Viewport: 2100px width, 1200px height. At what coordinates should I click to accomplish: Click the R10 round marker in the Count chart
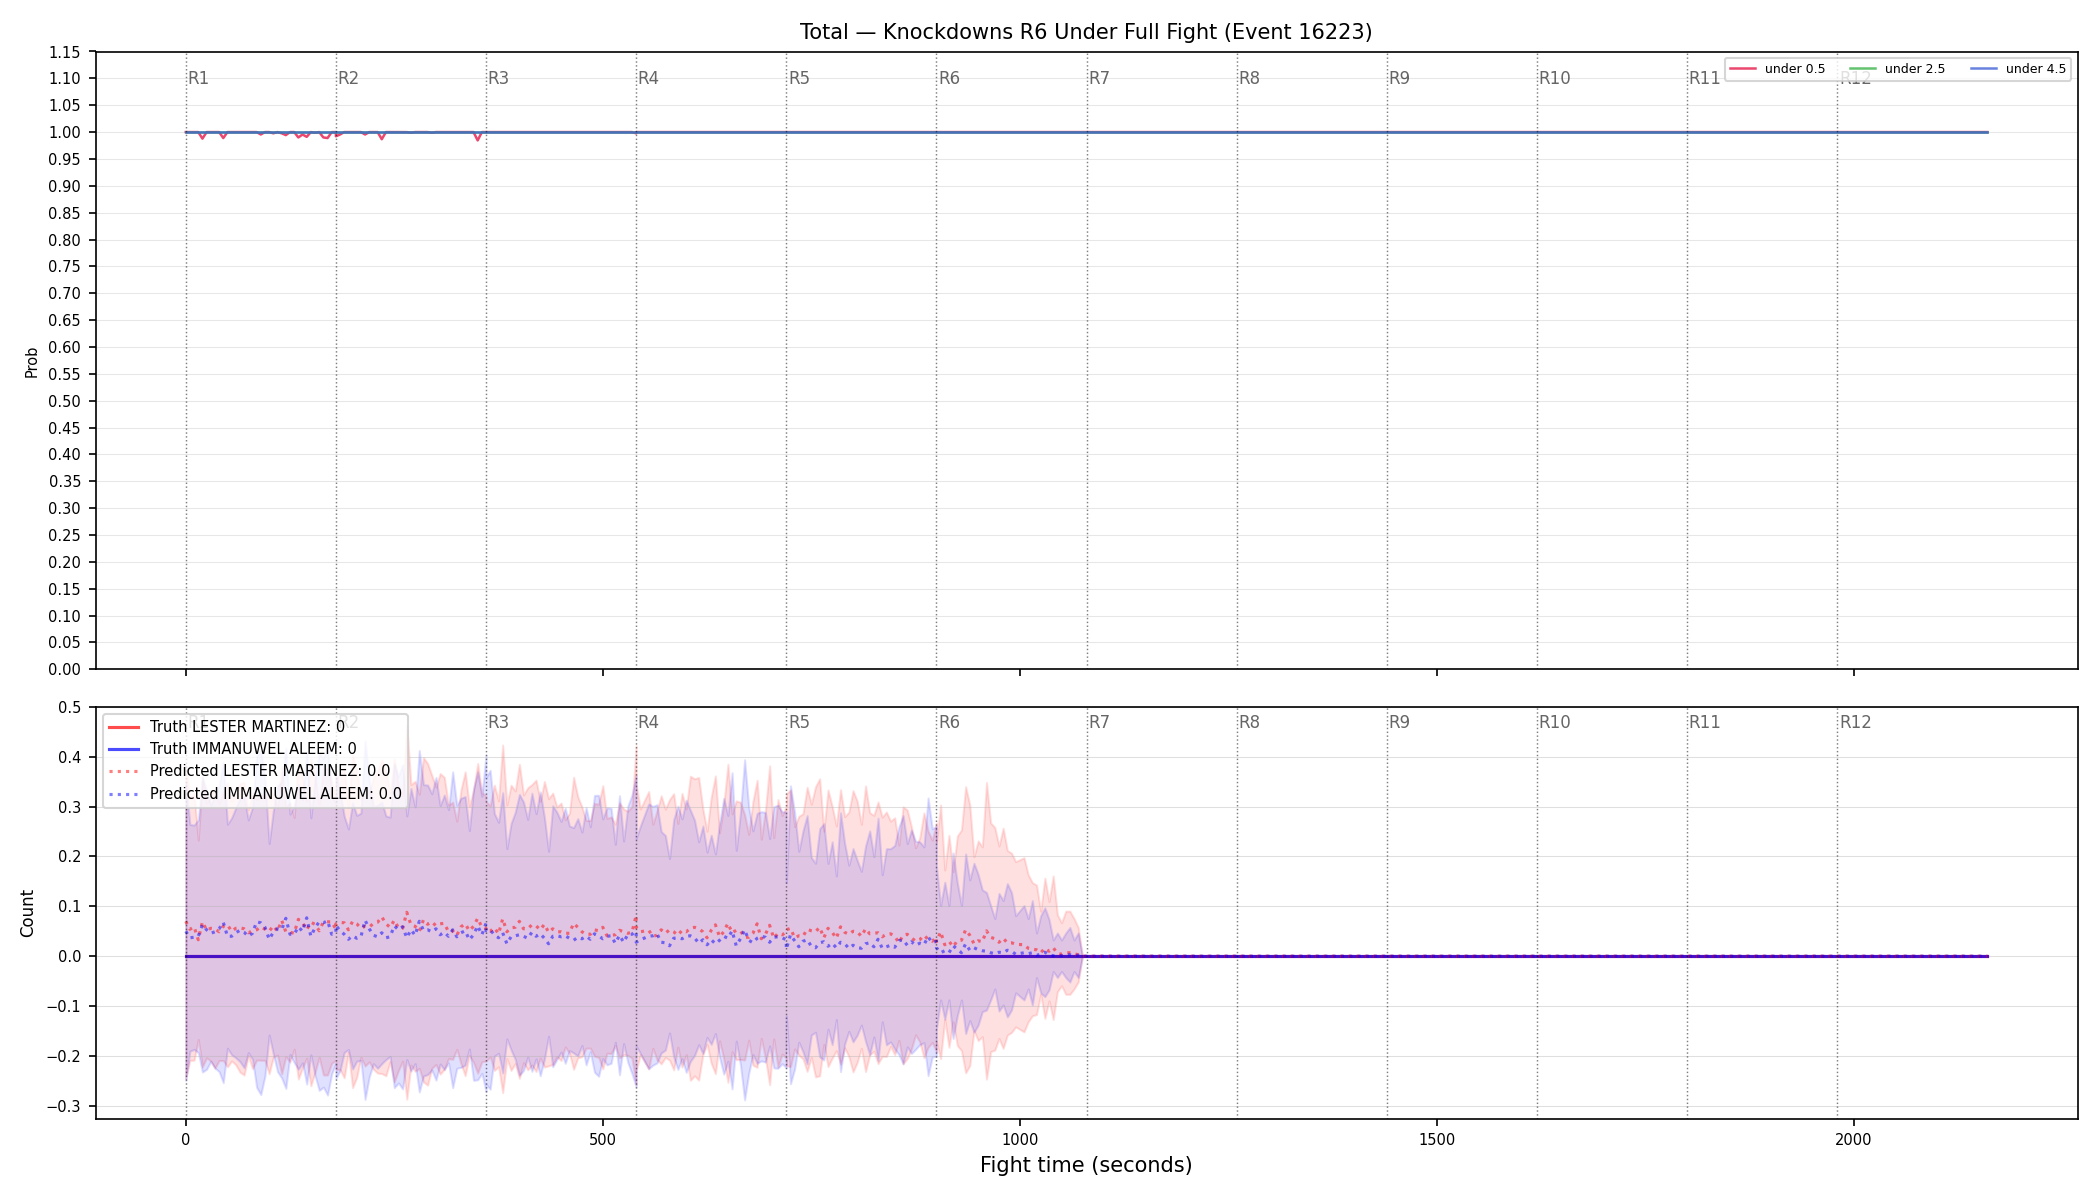tap(1554, 722)
